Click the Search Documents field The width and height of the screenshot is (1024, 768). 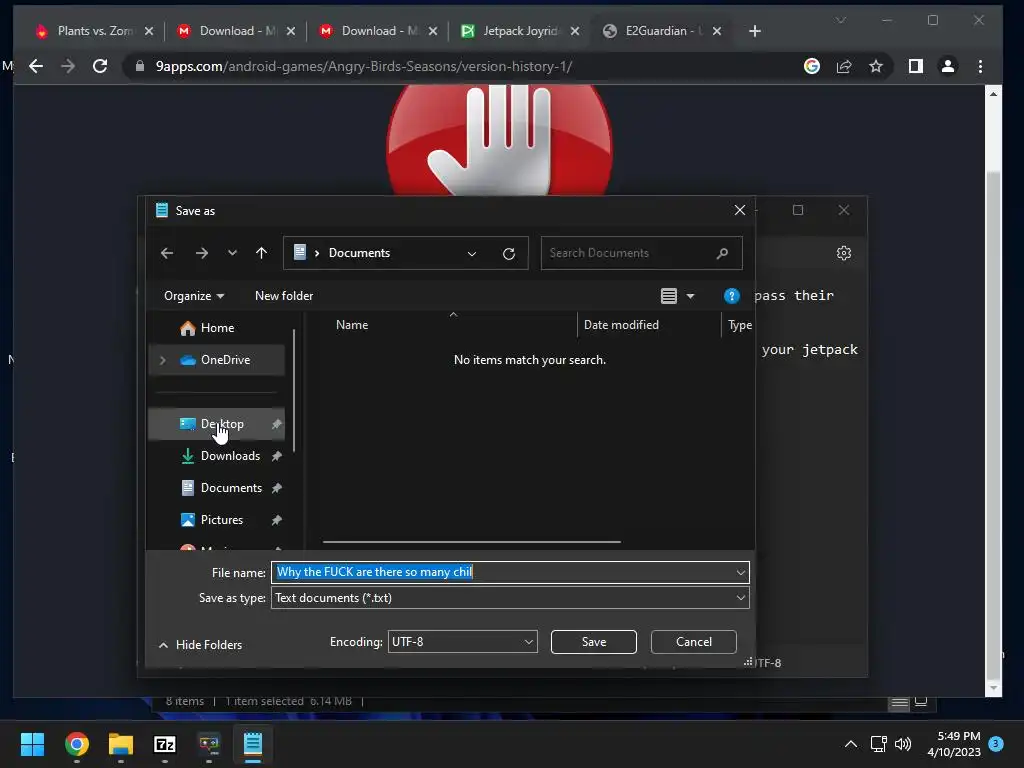tap(641, 253)
